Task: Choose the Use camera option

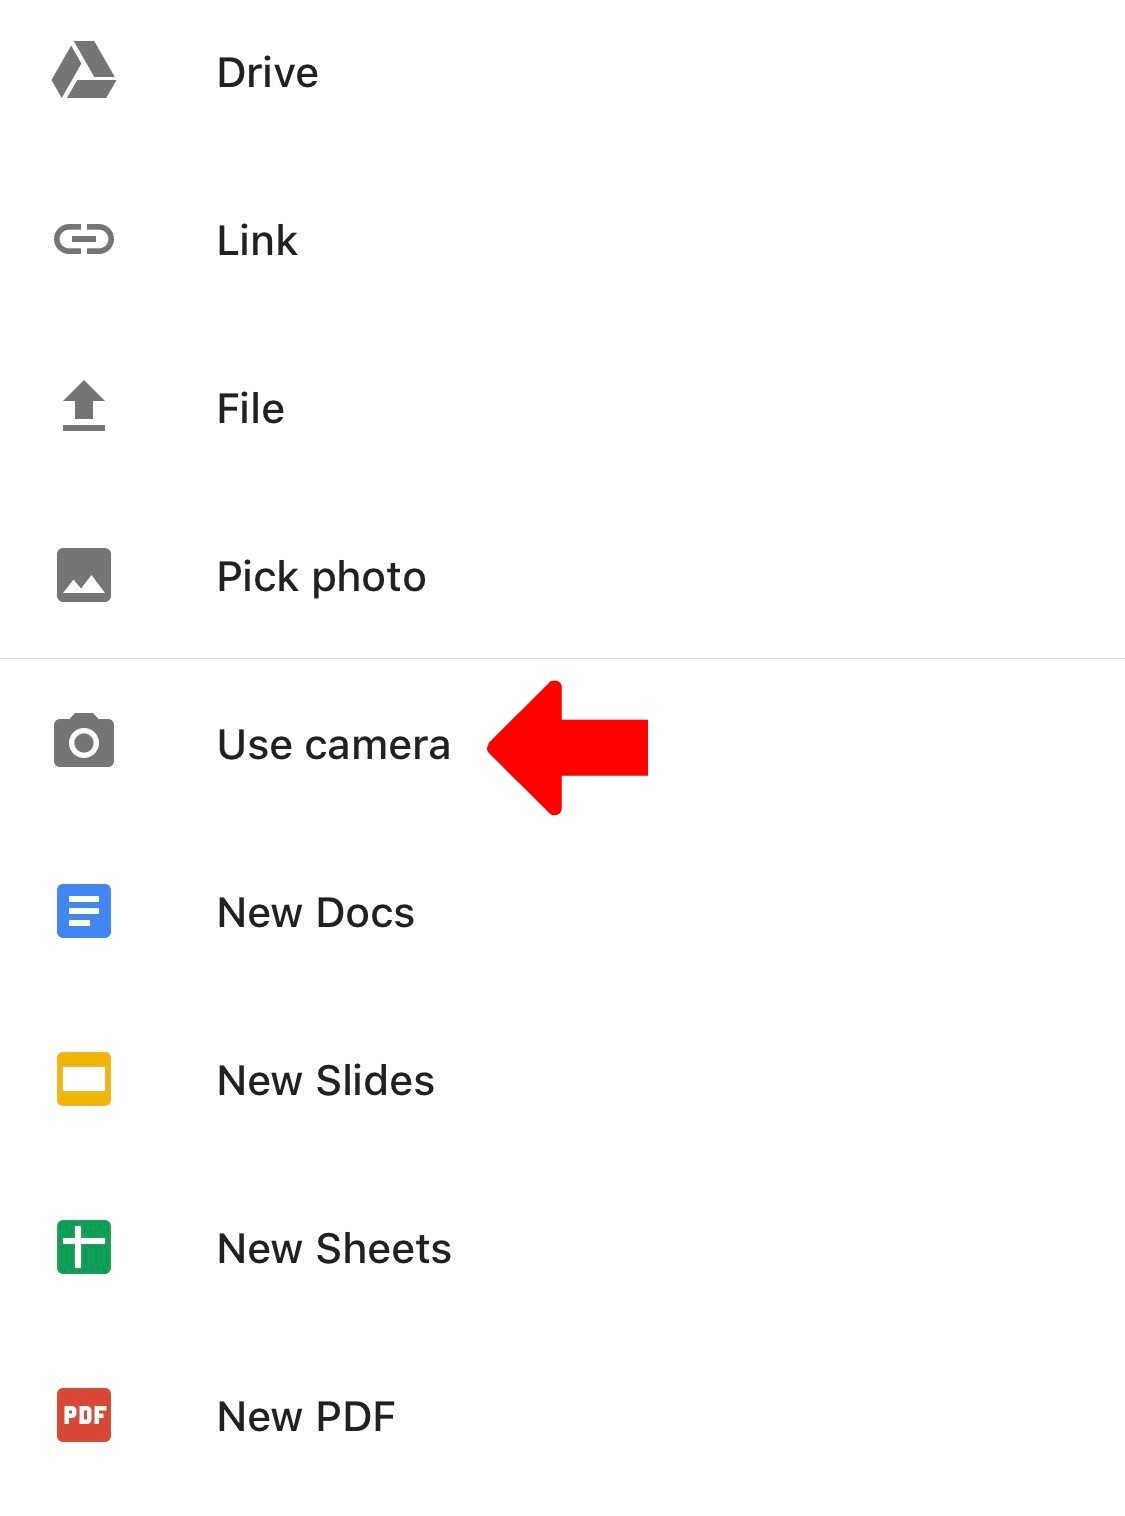Action: [562, 744]
